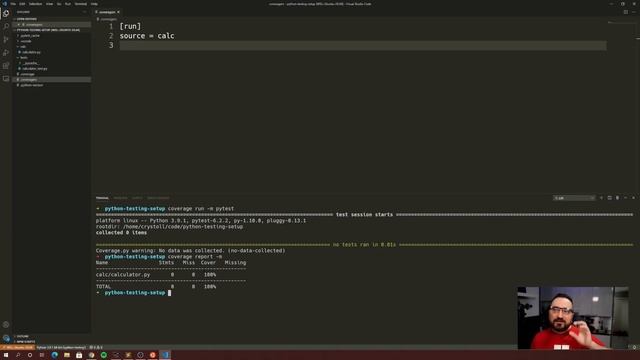Open the Go menu
The width and height of the screenshot is (640, 360).
59,4
